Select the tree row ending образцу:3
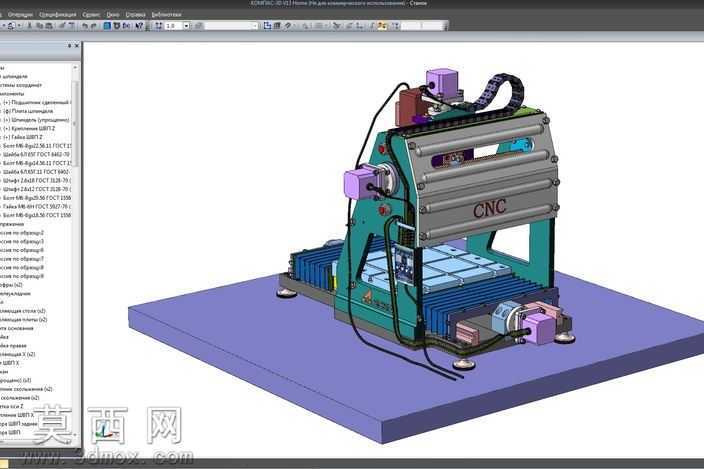The image size is (704, 469). click(22, 241)
